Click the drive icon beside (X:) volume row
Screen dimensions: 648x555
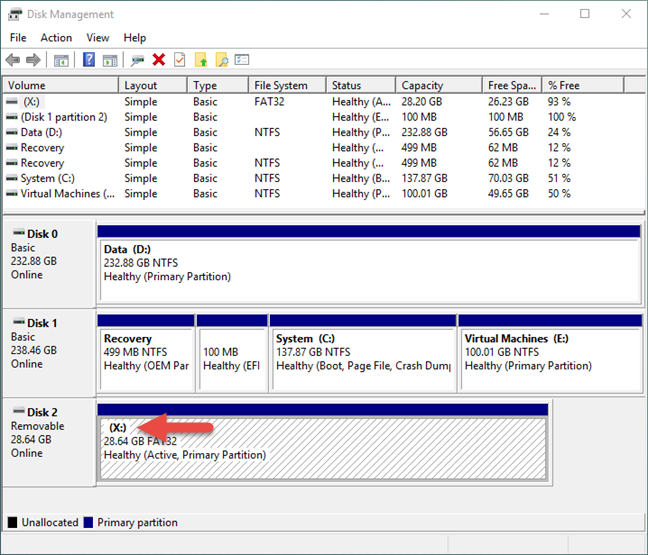coord(12,102)
